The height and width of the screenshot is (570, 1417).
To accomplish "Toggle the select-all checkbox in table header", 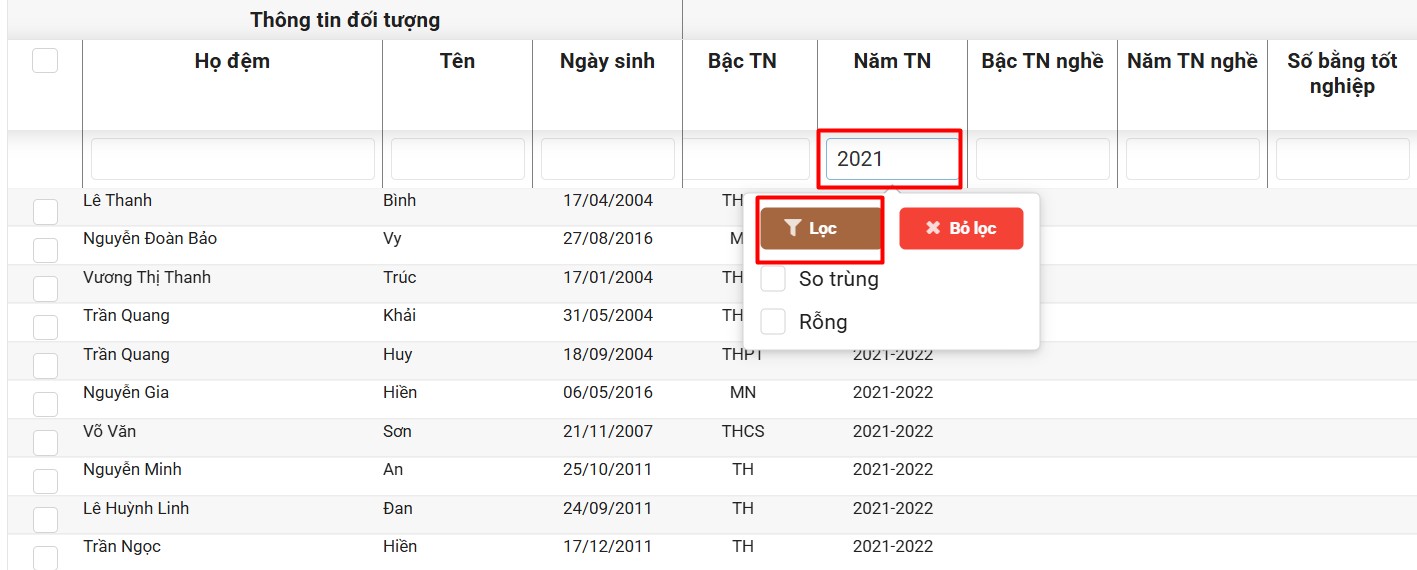I will coord(45,61).
